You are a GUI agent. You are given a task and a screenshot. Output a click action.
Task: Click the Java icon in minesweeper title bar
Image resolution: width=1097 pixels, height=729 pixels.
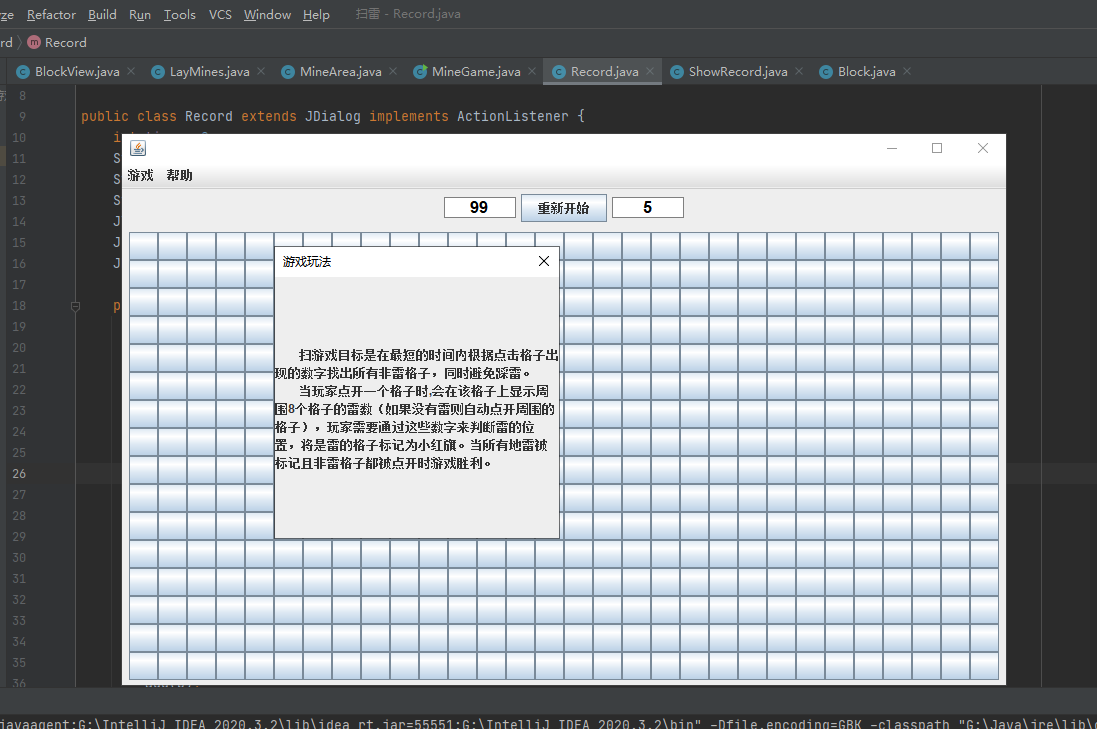(139, 148)
